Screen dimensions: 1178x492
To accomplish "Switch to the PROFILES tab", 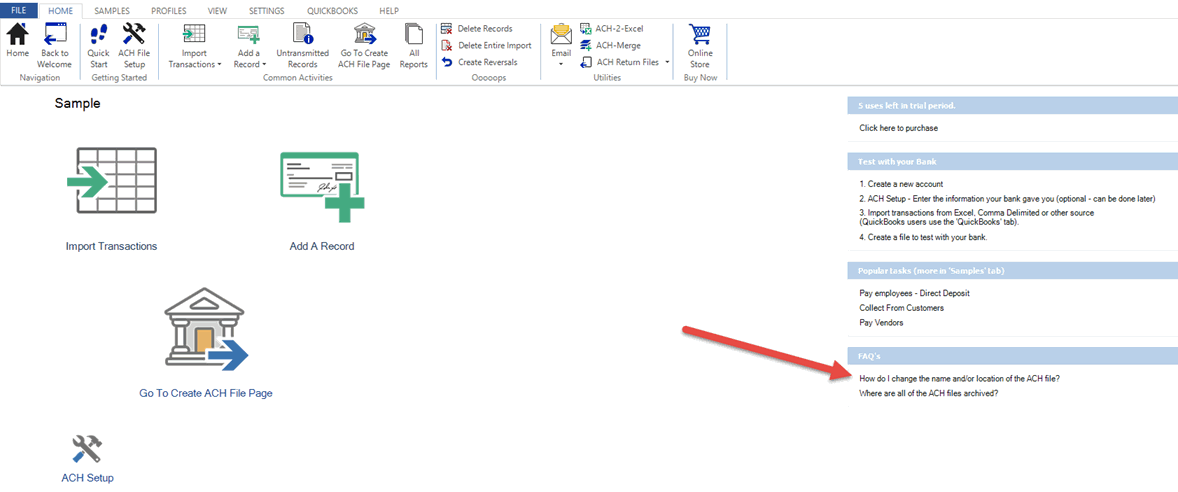I will (x=169, y=11).
